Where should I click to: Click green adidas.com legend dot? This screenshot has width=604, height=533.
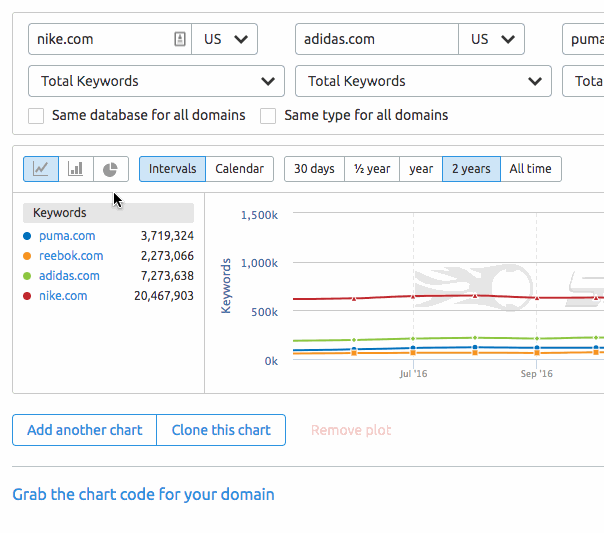[x=27, y=276]
